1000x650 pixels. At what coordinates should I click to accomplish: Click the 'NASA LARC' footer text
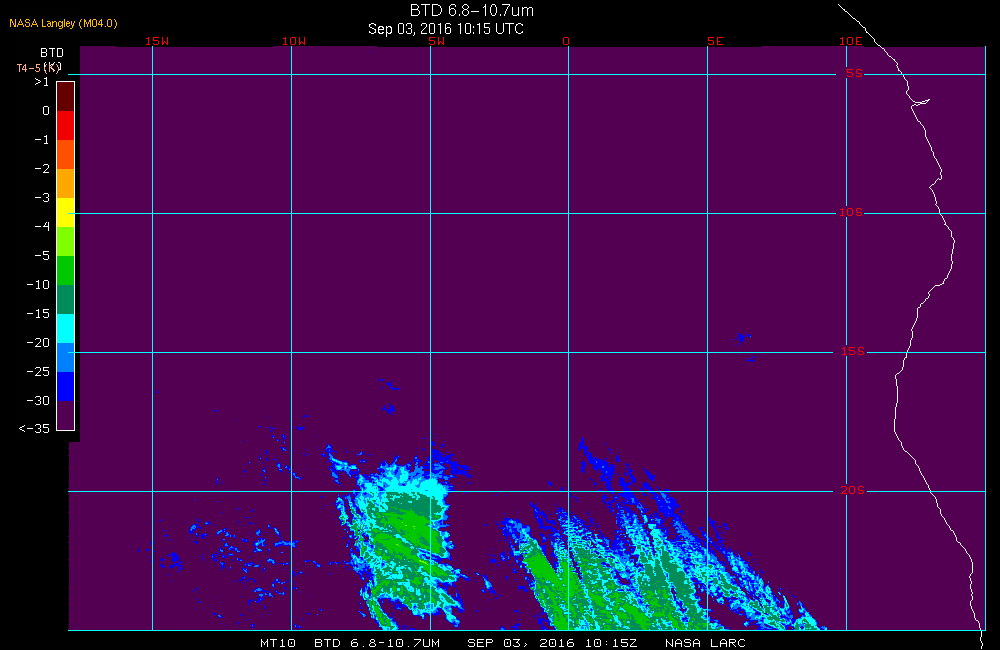click(705, 643)
